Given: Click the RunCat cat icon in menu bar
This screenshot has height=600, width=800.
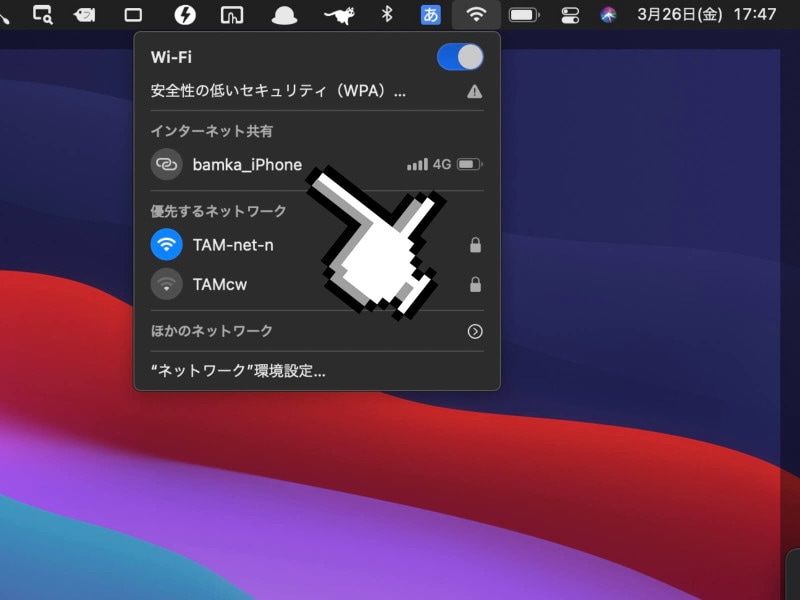Looking at the screenshot, I should click(337, 14).
